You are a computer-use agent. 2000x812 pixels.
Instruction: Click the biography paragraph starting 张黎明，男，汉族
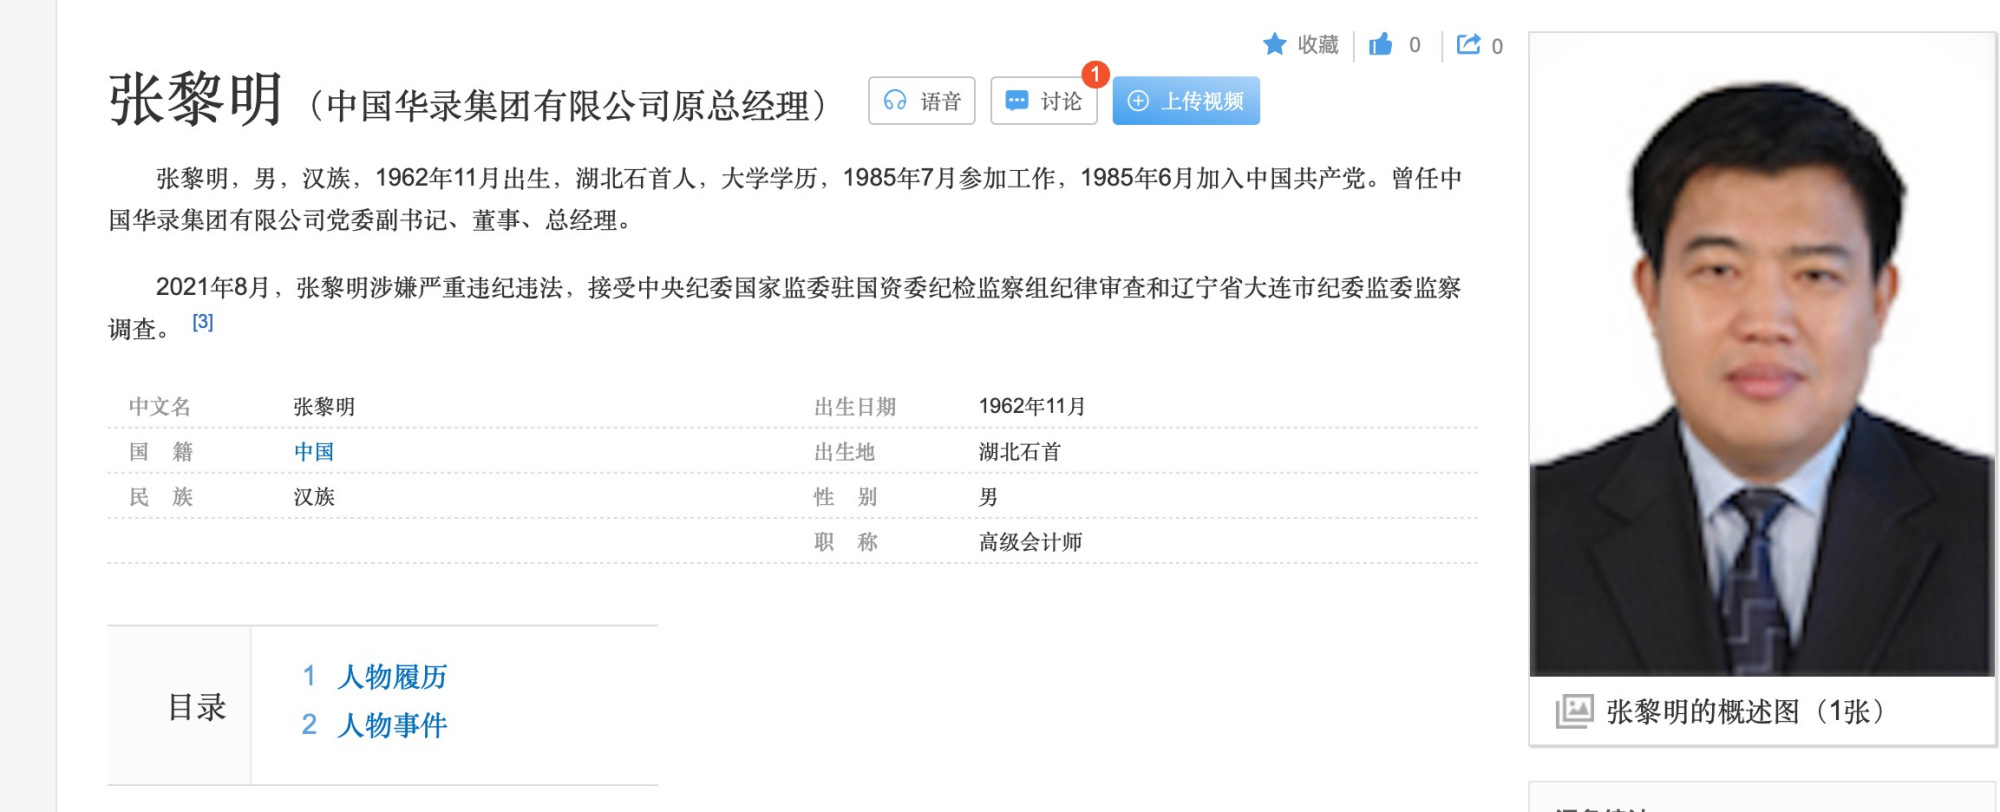pos(785,199)
